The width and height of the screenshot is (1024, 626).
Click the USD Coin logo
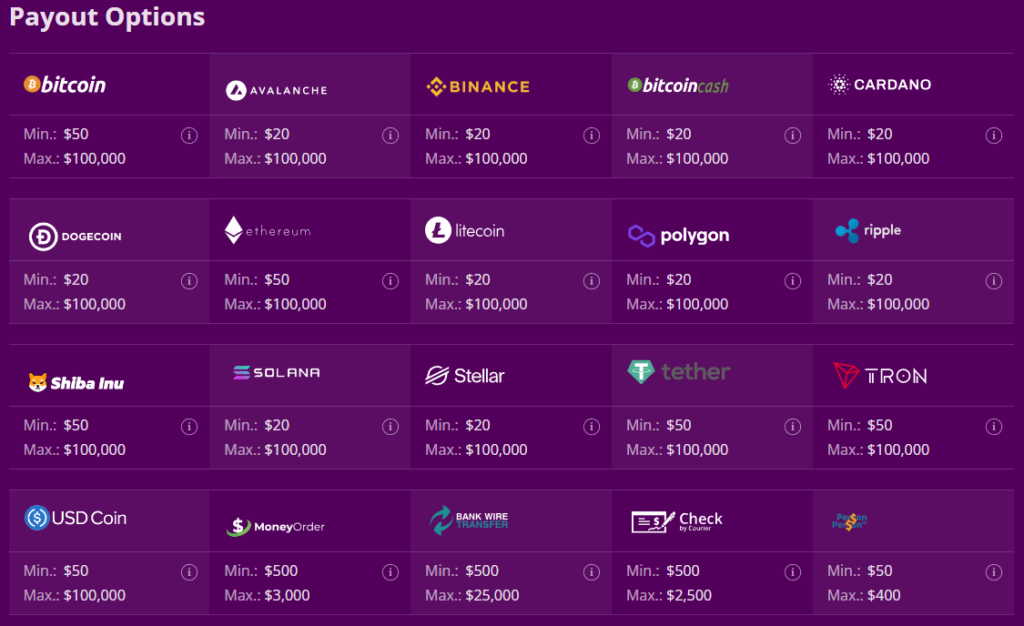tap(75, 518)
